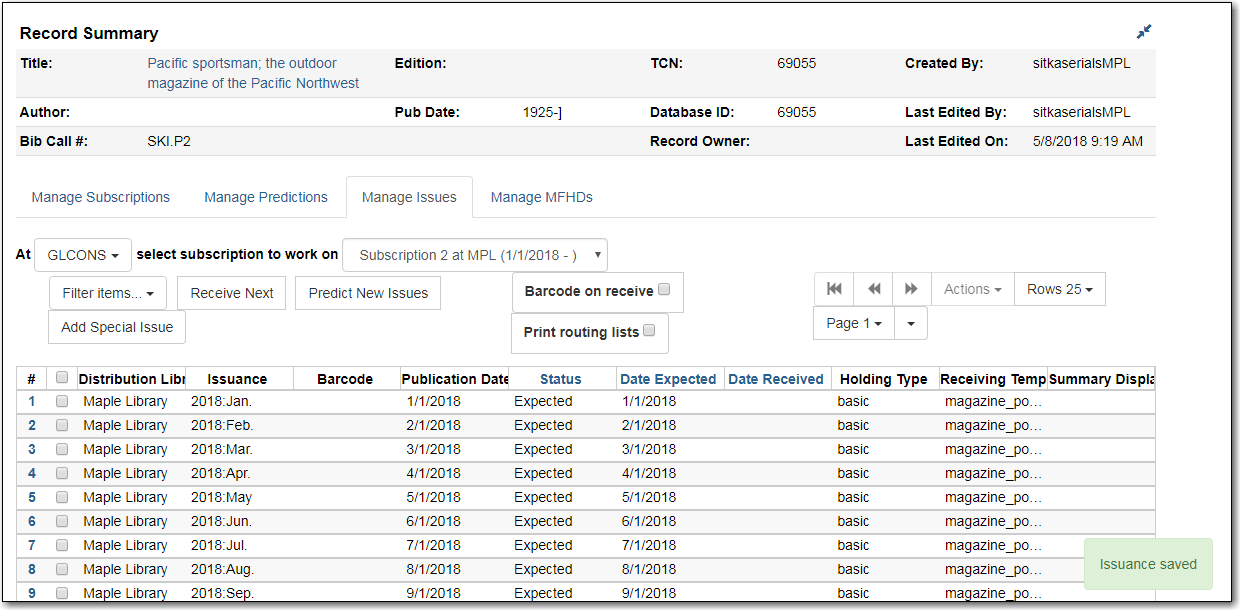Open the Rows 25 dropdown
The height and width of the screenshot is (610, 1240).
click(x=1059, y=289)
